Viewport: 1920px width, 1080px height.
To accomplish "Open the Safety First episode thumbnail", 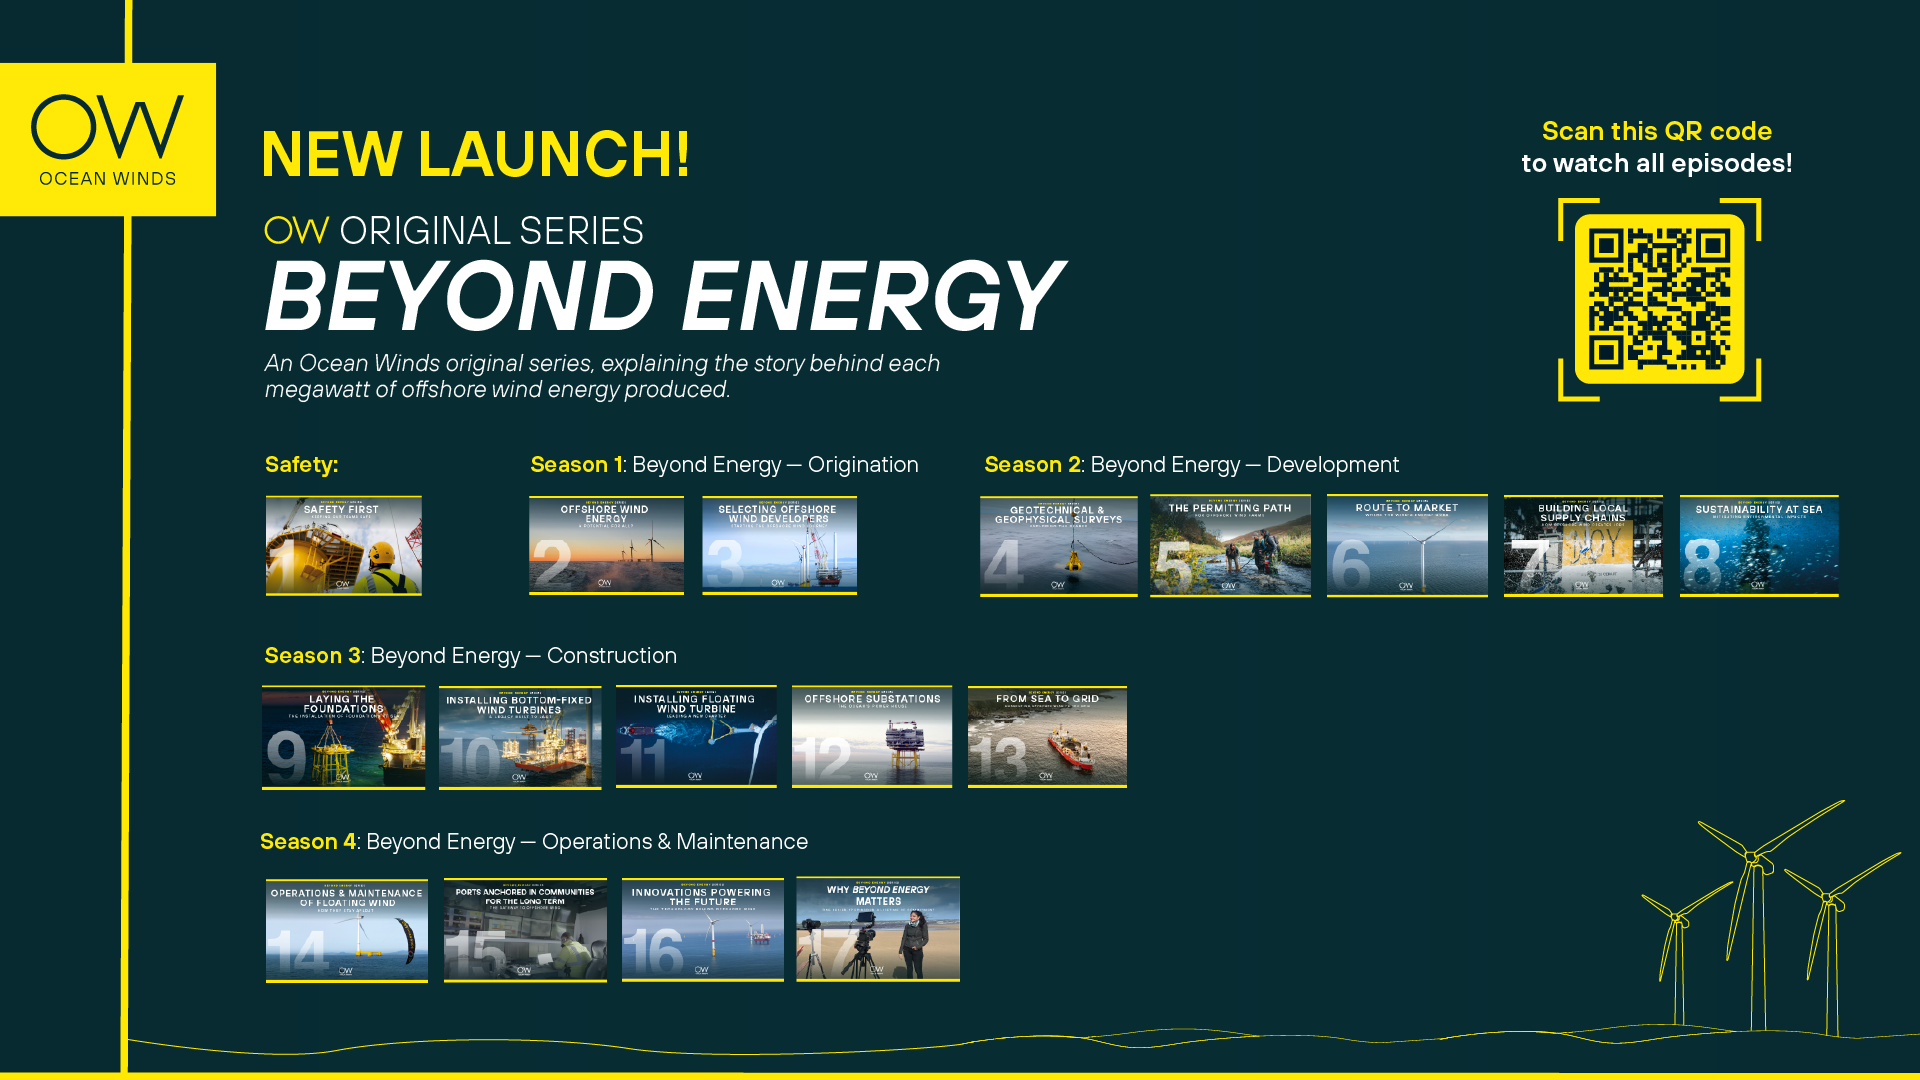I will click(344, 545).
